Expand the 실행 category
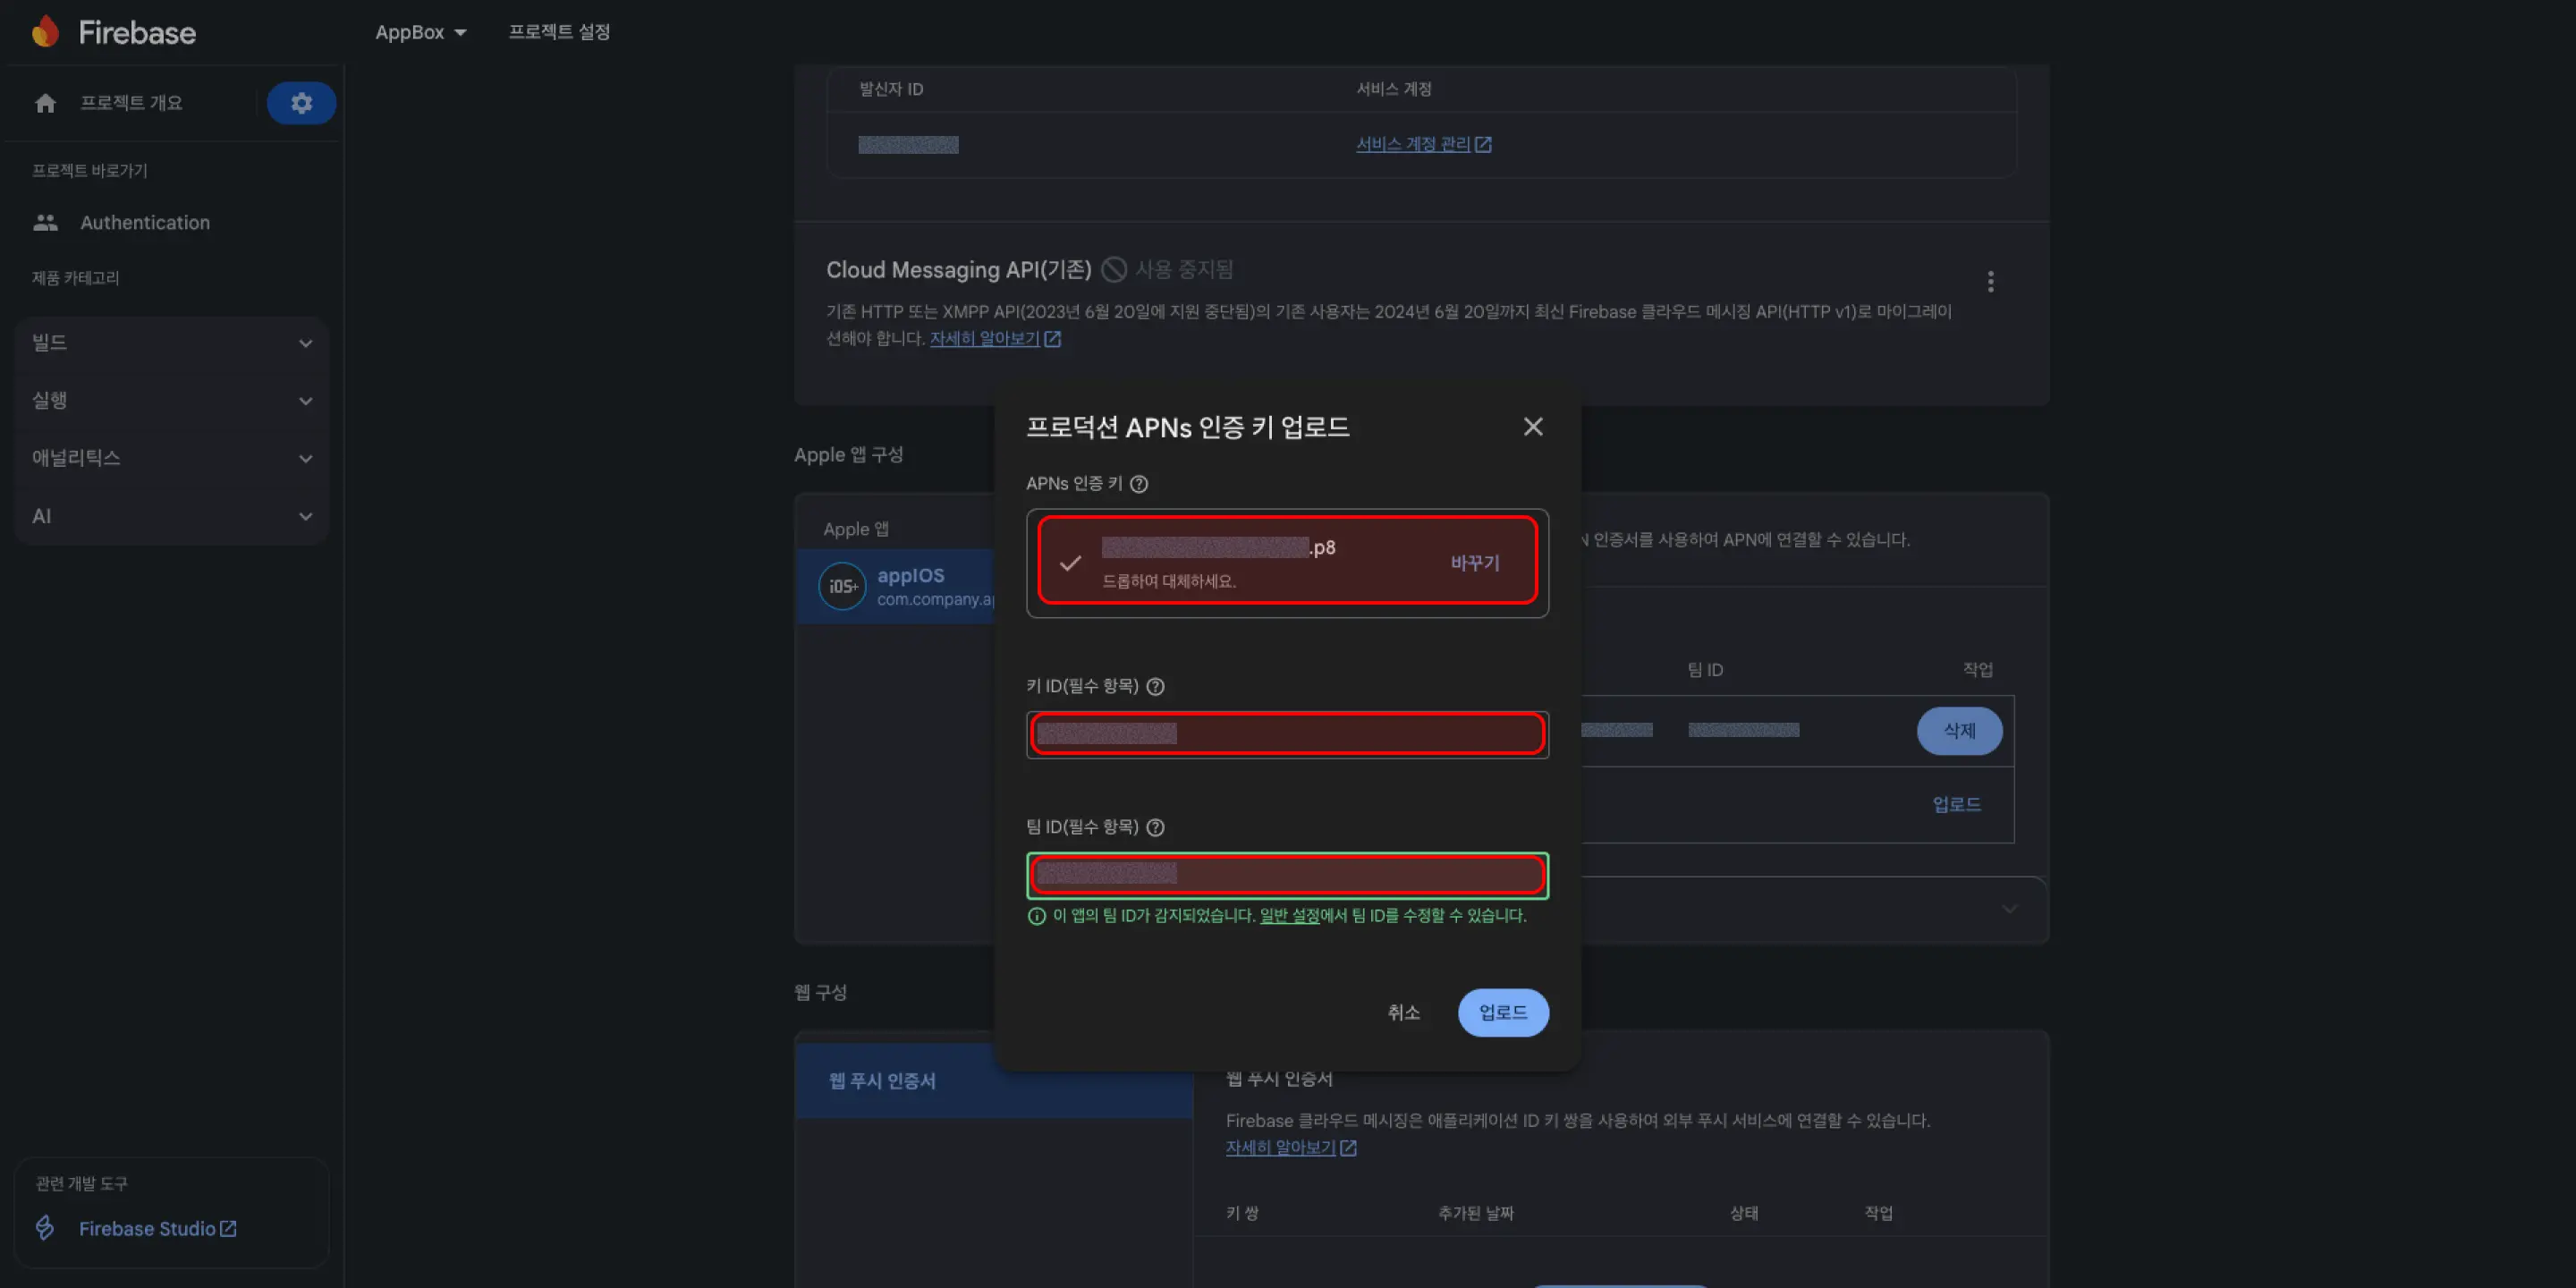Image resolution: width=2576 pixels, height=1288 pixels. (x=172, y=401)
